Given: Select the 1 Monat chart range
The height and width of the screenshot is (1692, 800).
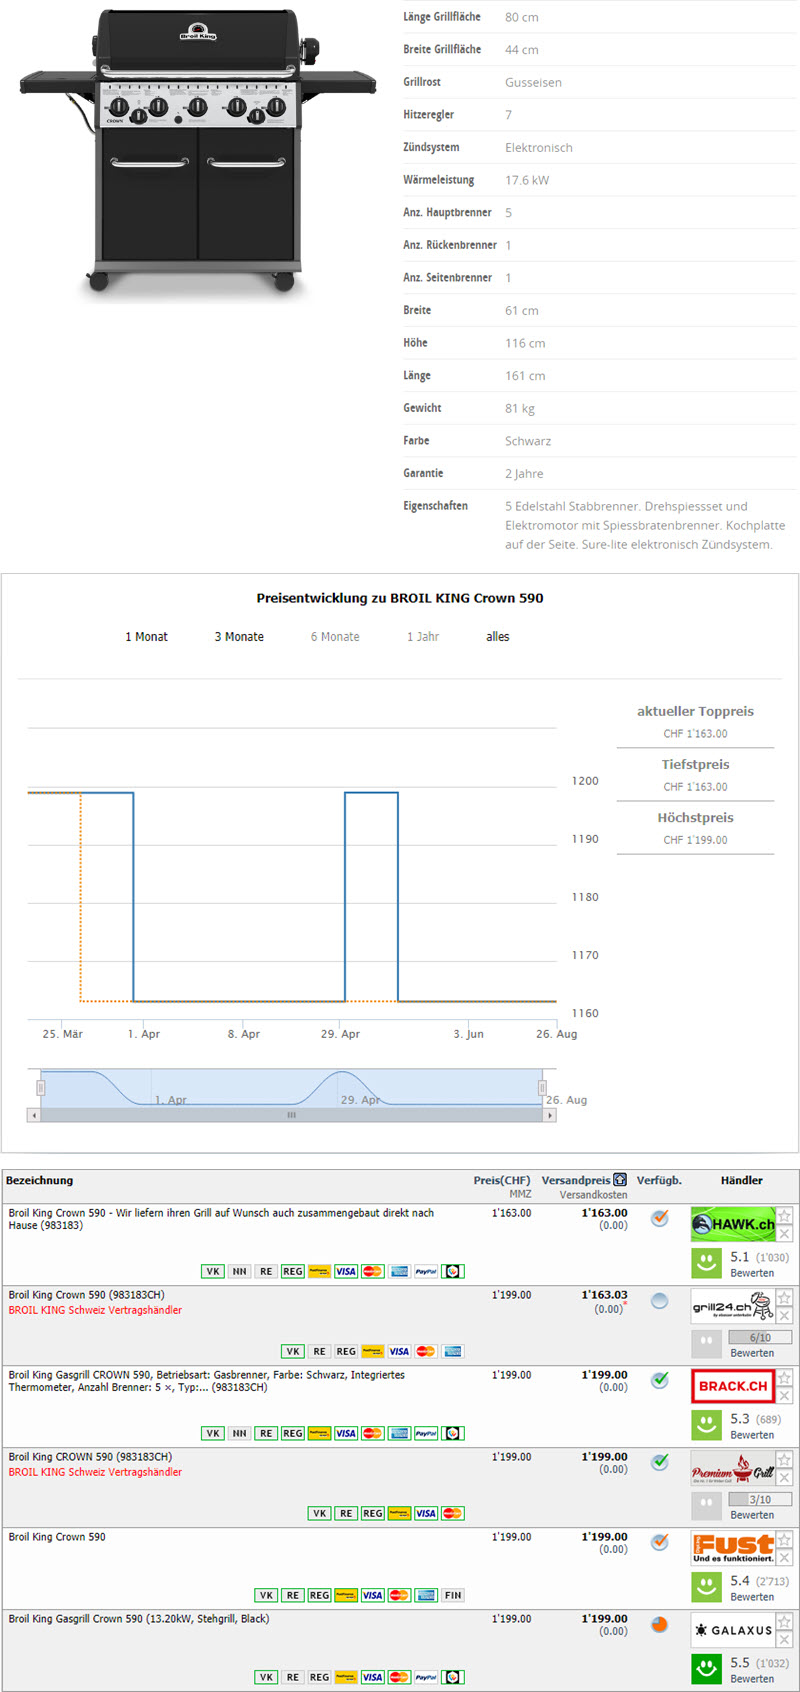Looking at the screenshot, I should (146, 637).
